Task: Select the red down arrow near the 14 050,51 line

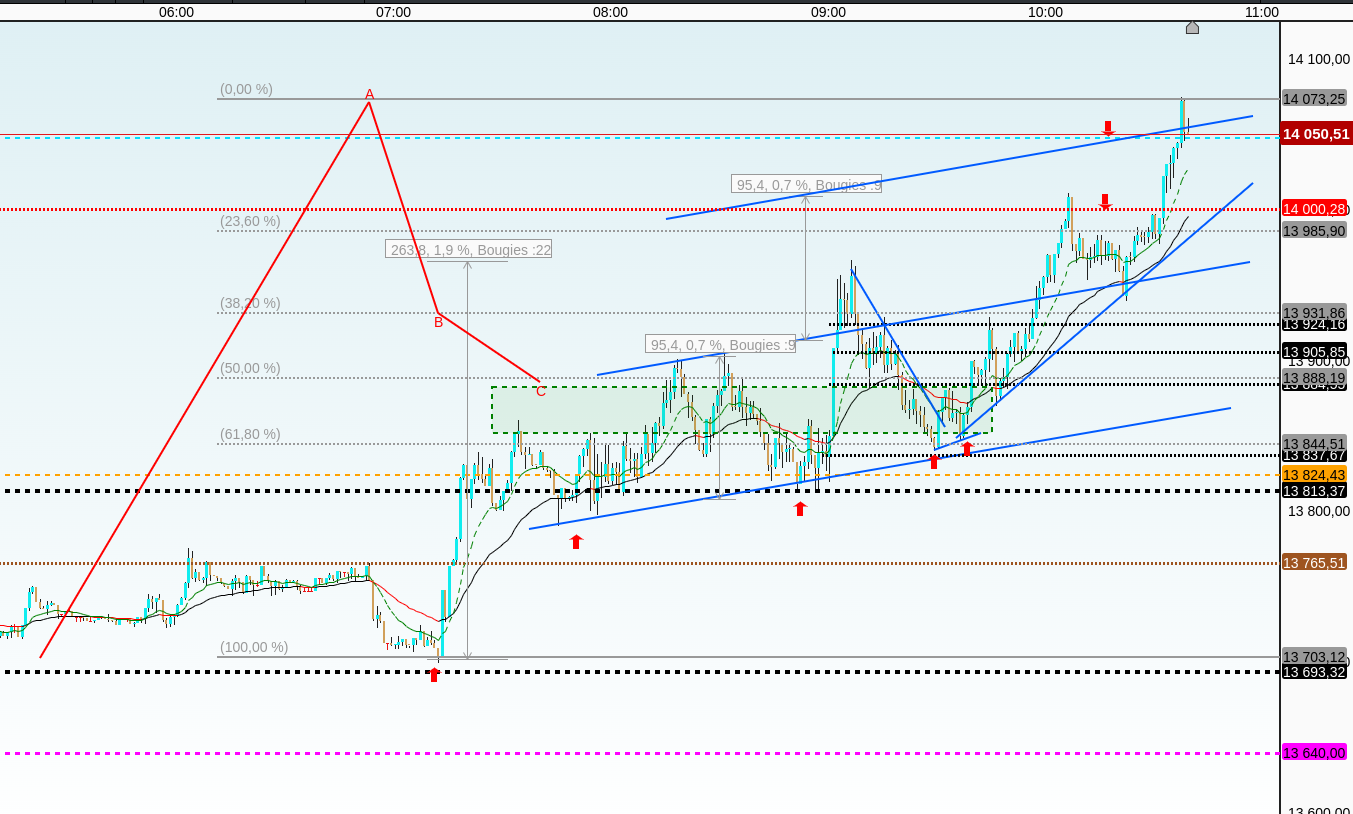Action: coord(1108,128)
